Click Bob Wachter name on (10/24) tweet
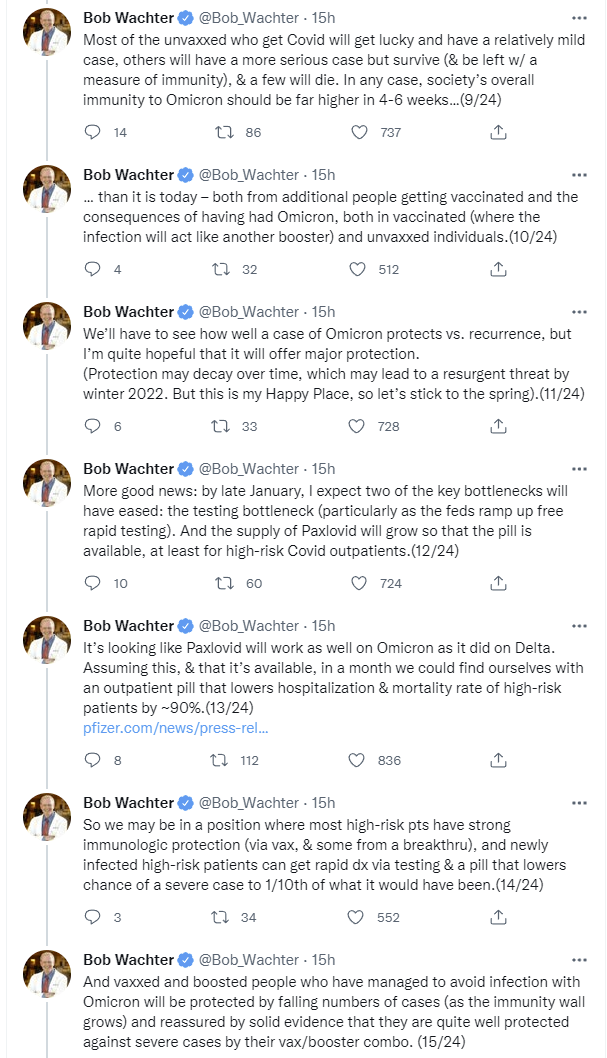 [128, 175]
